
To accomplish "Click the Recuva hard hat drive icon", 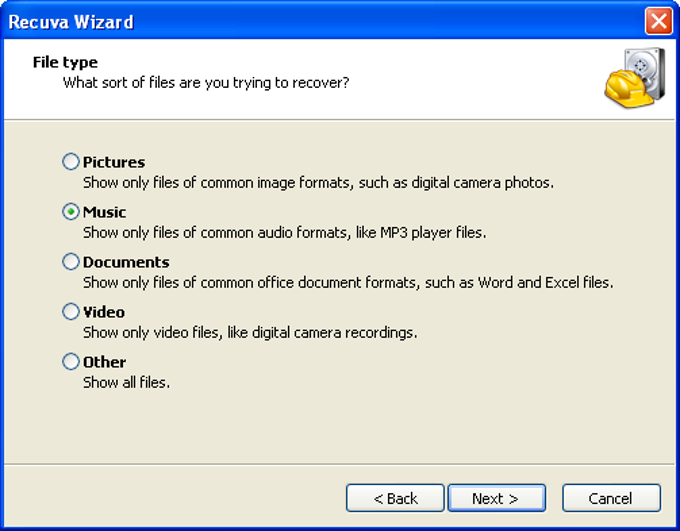I will 634,78.
